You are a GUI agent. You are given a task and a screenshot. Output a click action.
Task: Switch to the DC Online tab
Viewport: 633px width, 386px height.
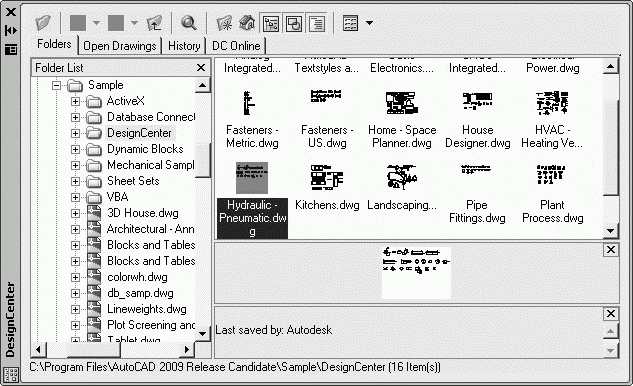[236, 46]
